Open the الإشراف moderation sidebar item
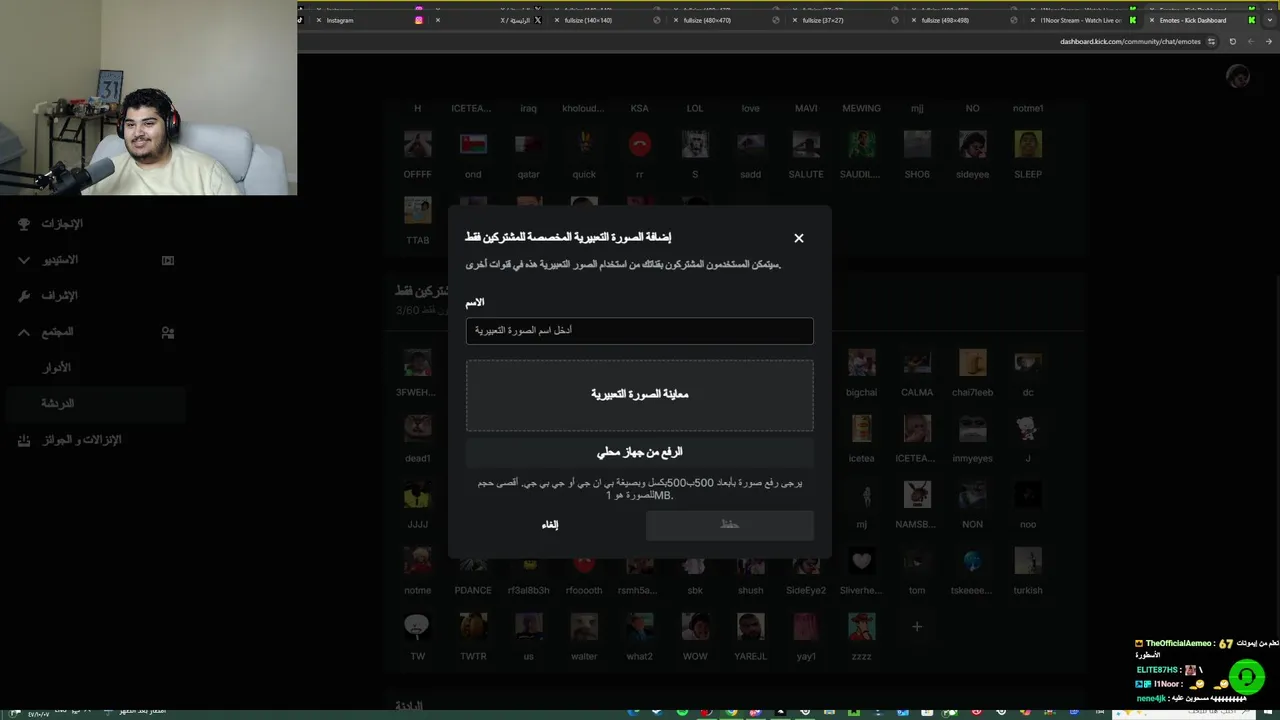Viewport: 1280px width, 720px height. (60, 296)
